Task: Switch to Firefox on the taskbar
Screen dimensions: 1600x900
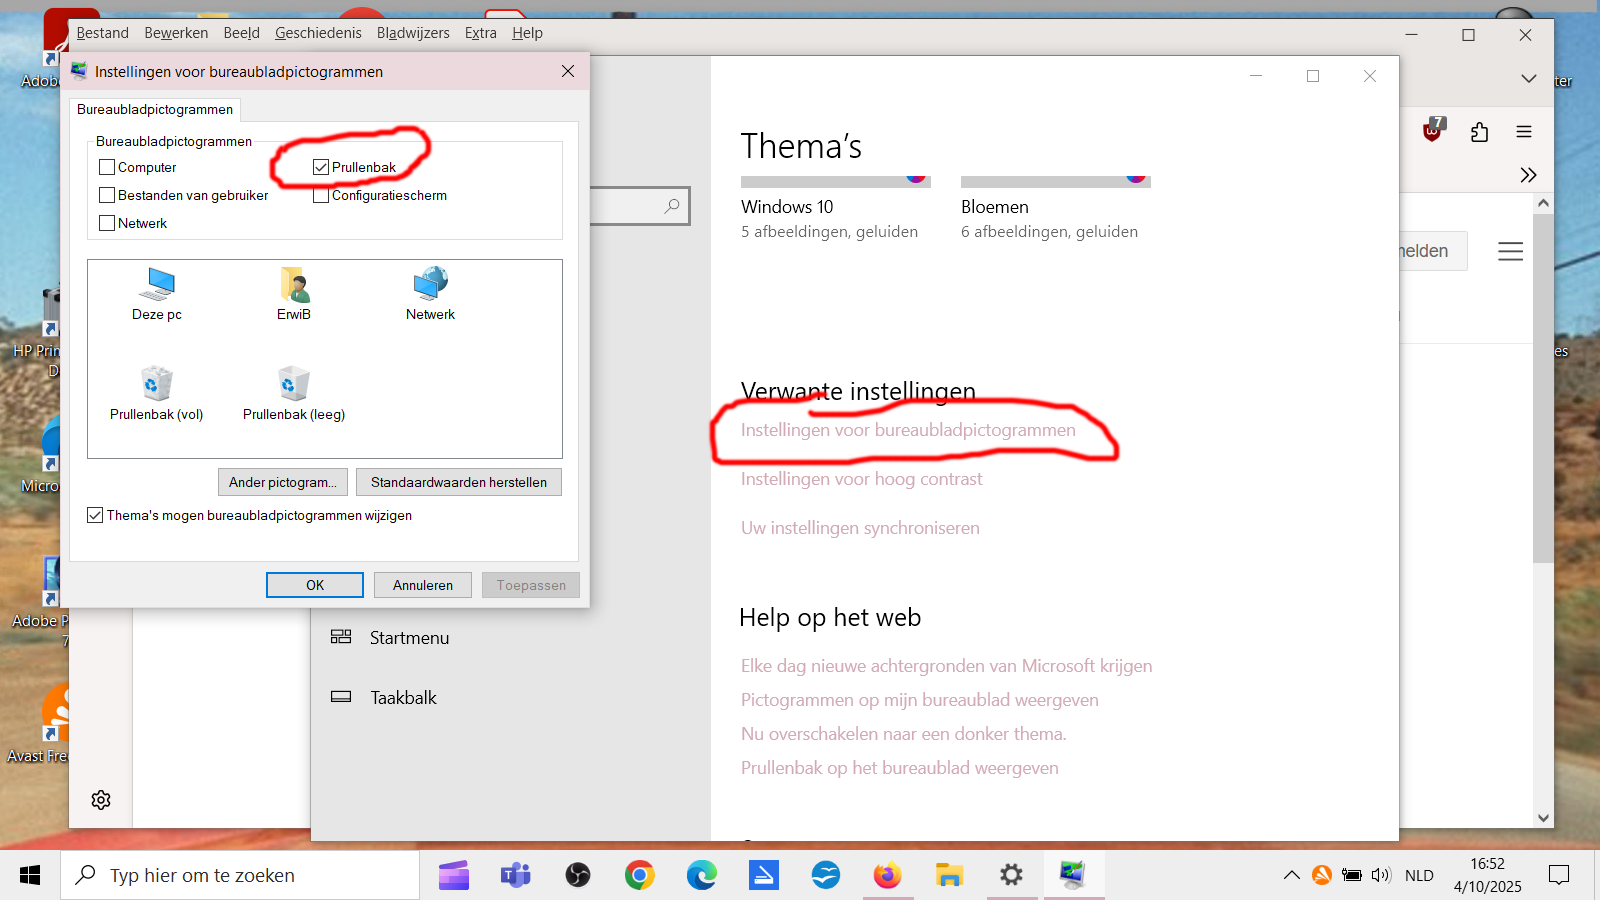Action: point(888,875)
